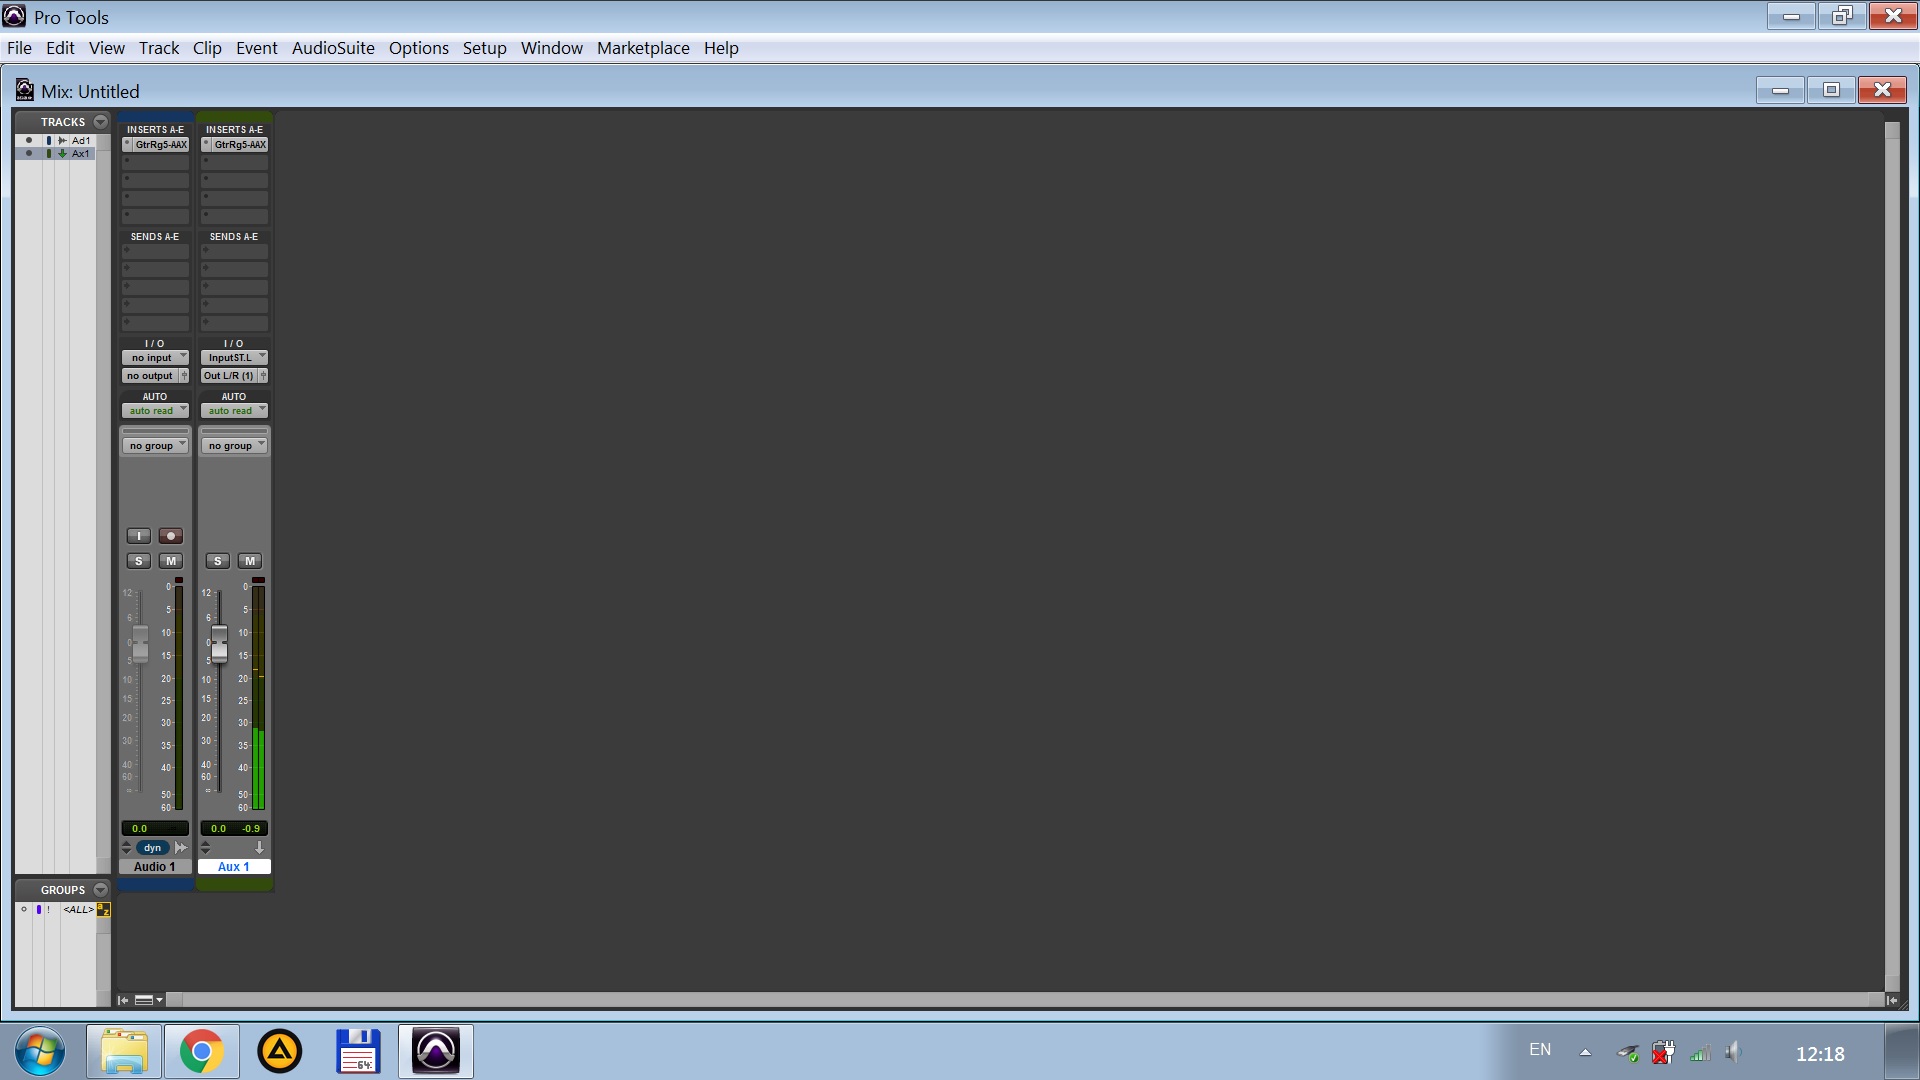Open the 'no input' selector on Audio 1
The height and width of the screenshot is (1080, 1920).
[x=155, y=358]
